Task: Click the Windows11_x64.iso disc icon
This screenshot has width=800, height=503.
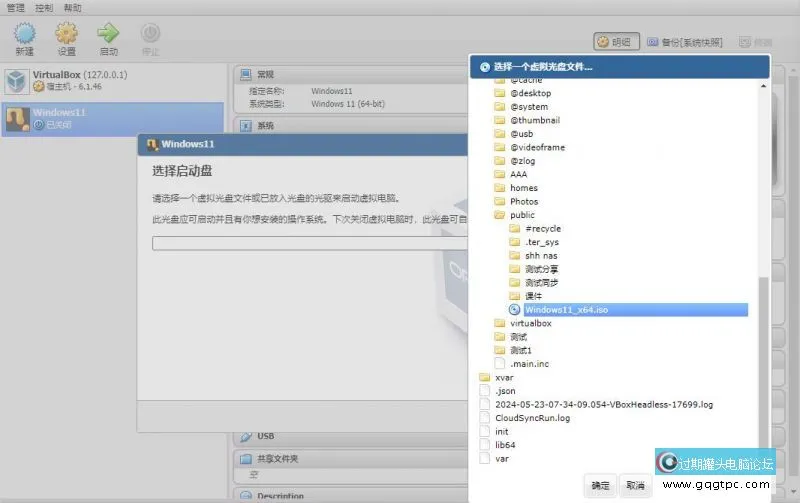Action: pyautogui.click(x=515, y=309)
